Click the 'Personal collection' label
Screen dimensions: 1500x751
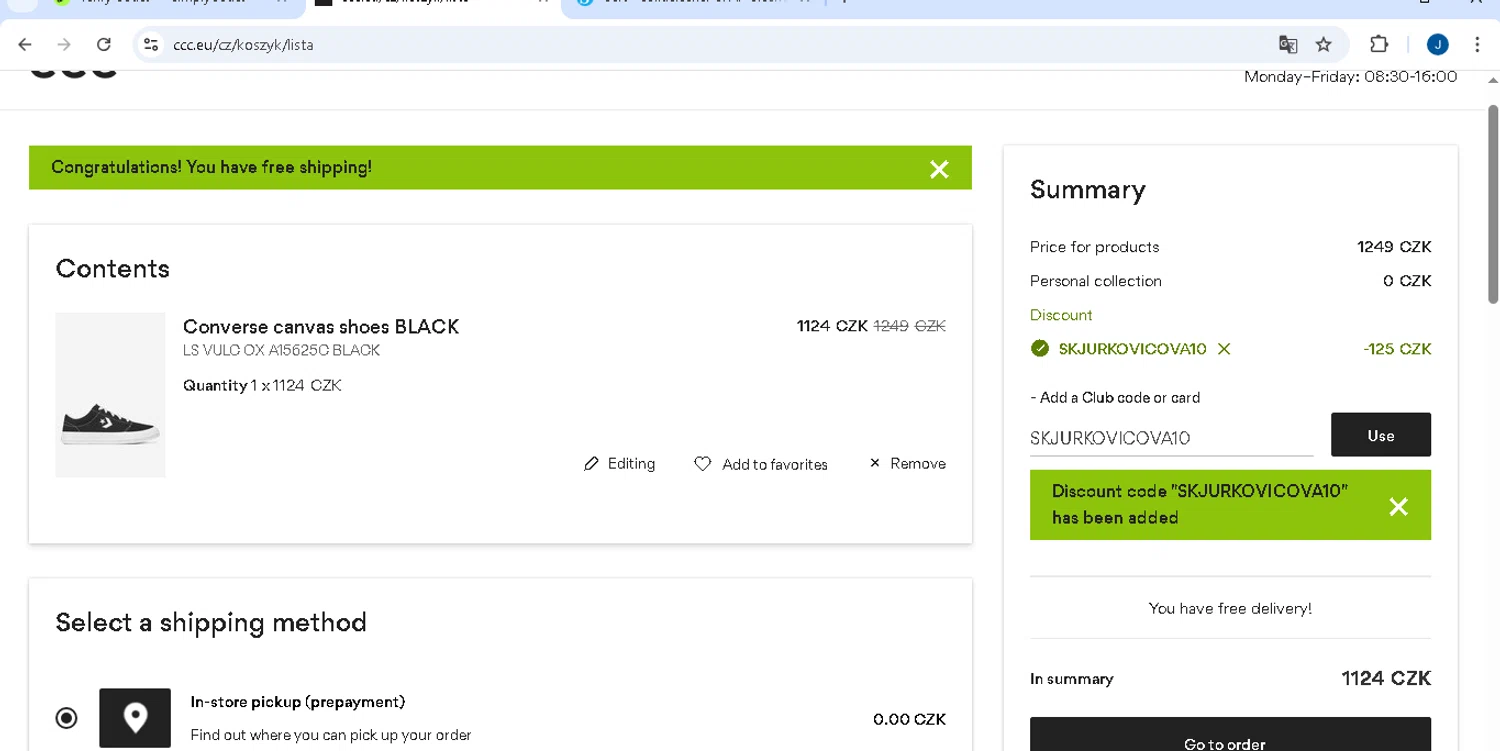[1096, 281]
